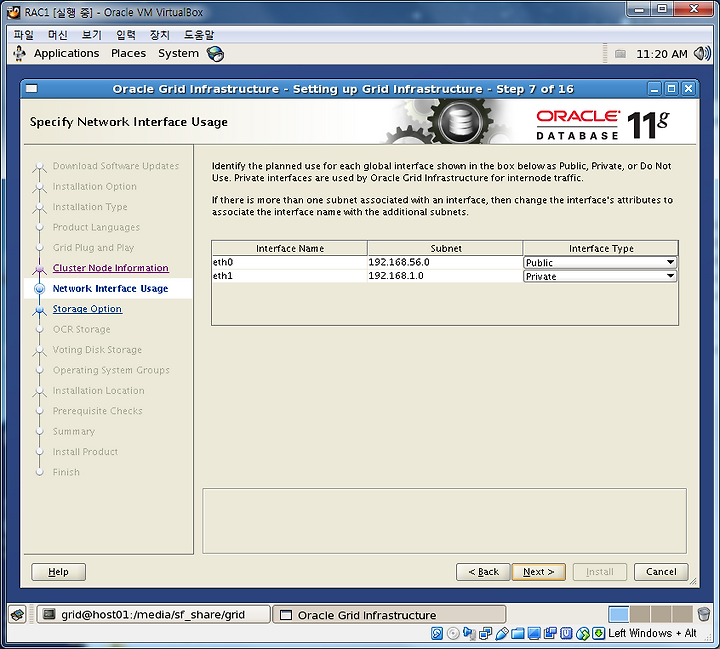Viewport: 720px width, 649px height.
Task: Click the Show Desktop icon in bottom panel
Action: (18, 615)
